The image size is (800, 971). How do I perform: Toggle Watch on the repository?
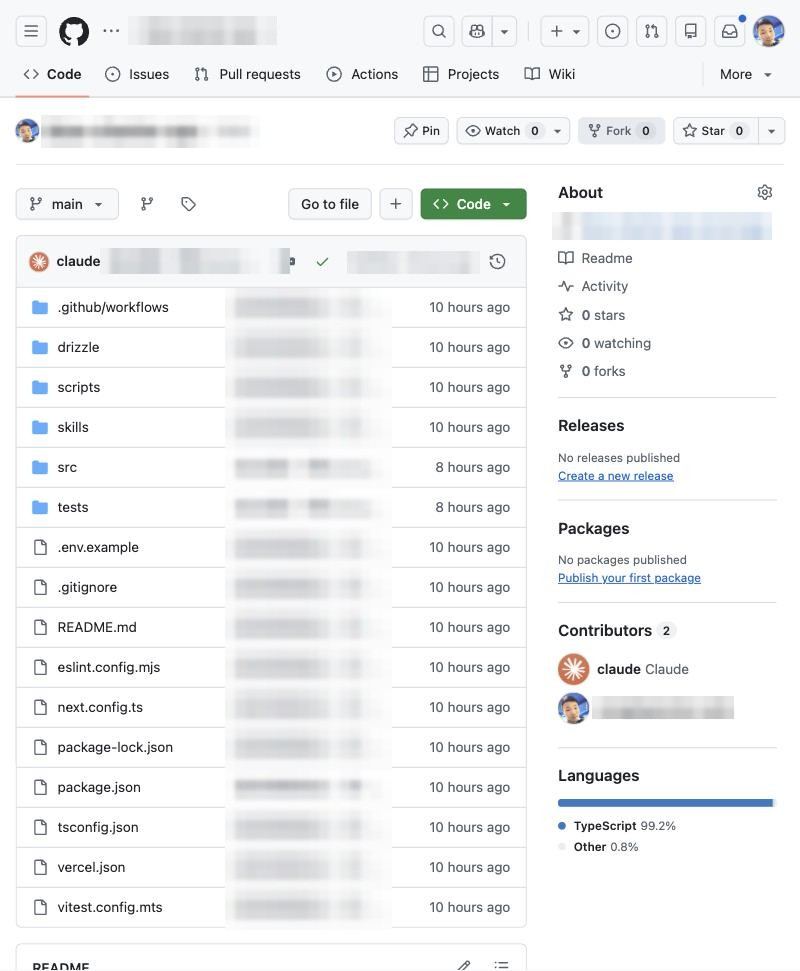502,131
